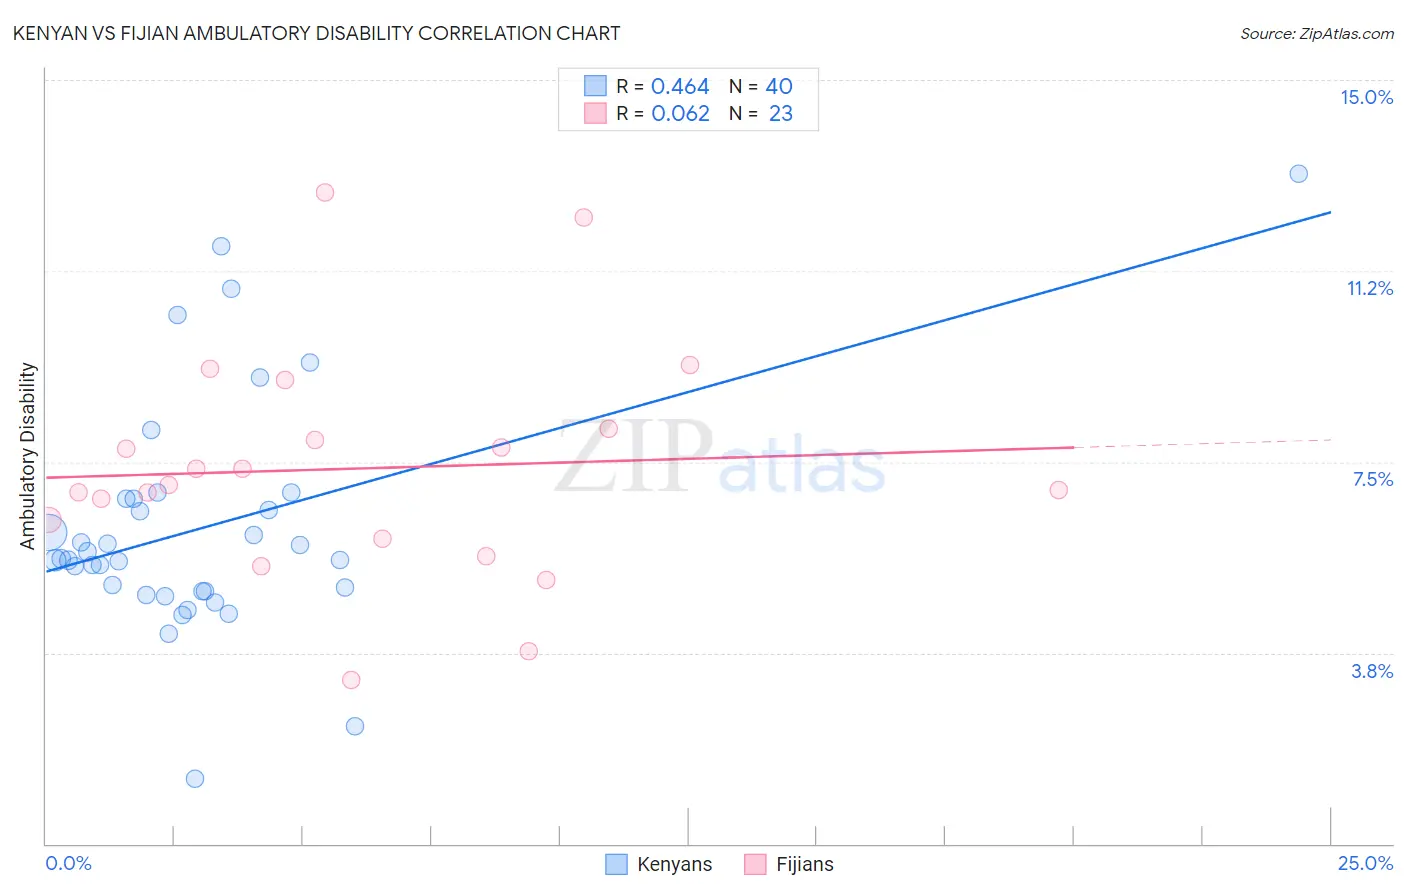This screenshot has width=1406, height=892.
Task: Click the blue Kenyans swatch in bottom legend
Action: (x=617, y=864)
